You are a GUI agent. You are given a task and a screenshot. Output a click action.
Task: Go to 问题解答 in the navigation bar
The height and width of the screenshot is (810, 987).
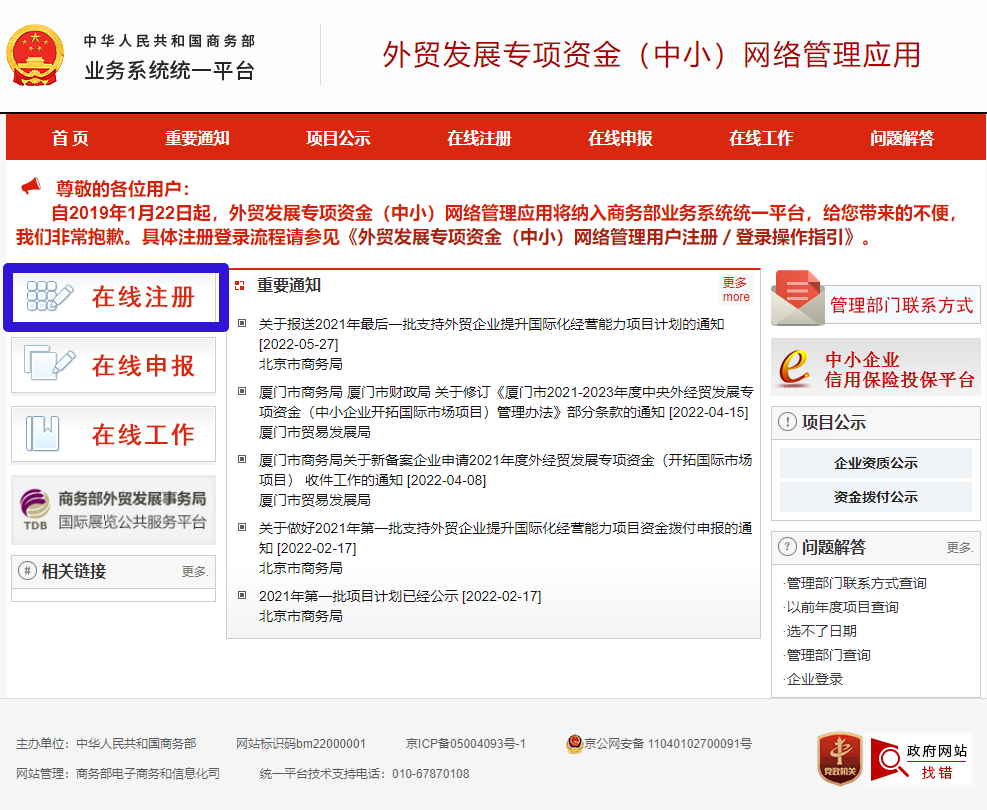click(x=902, y=138)
